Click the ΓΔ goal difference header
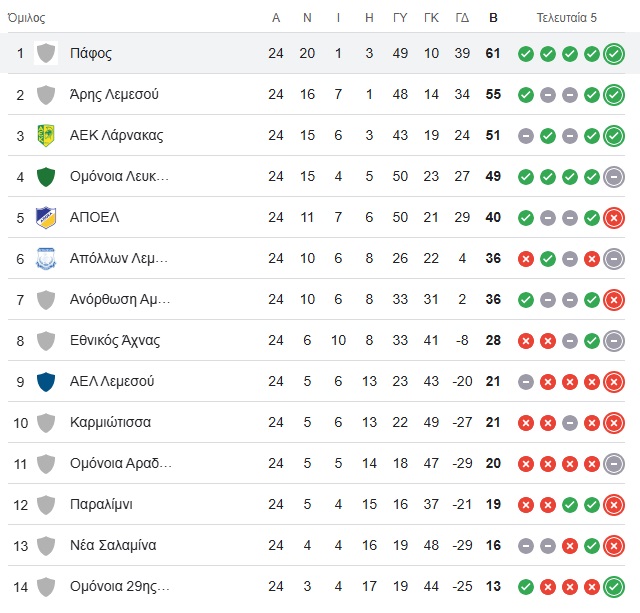 [462, 18]
